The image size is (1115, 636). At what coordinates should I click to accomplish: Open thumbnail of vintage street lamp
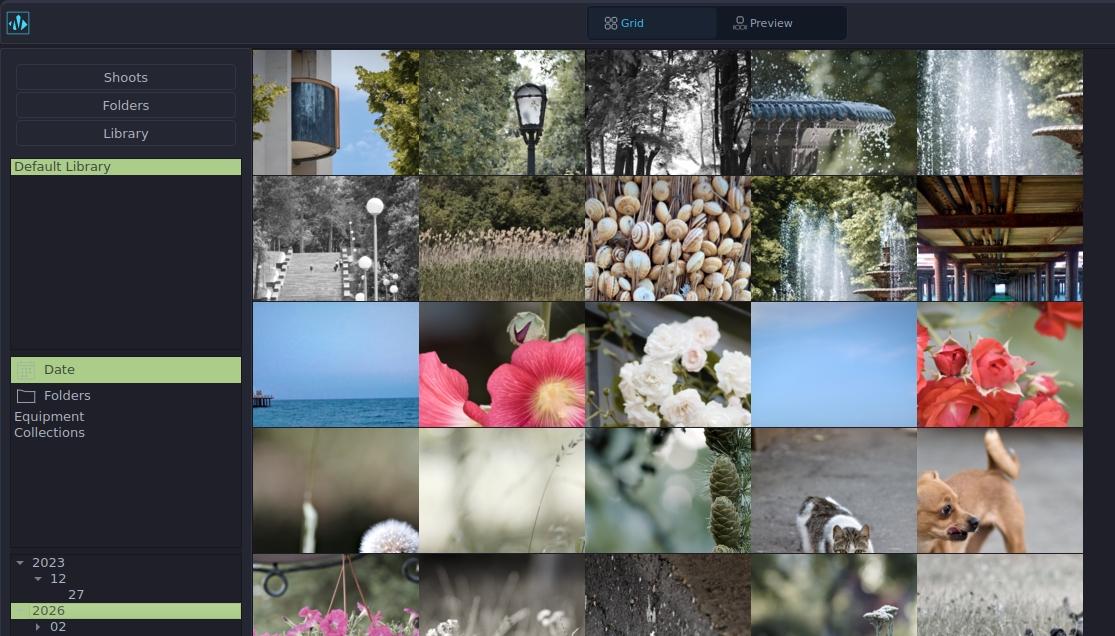(x=502, y=112)
